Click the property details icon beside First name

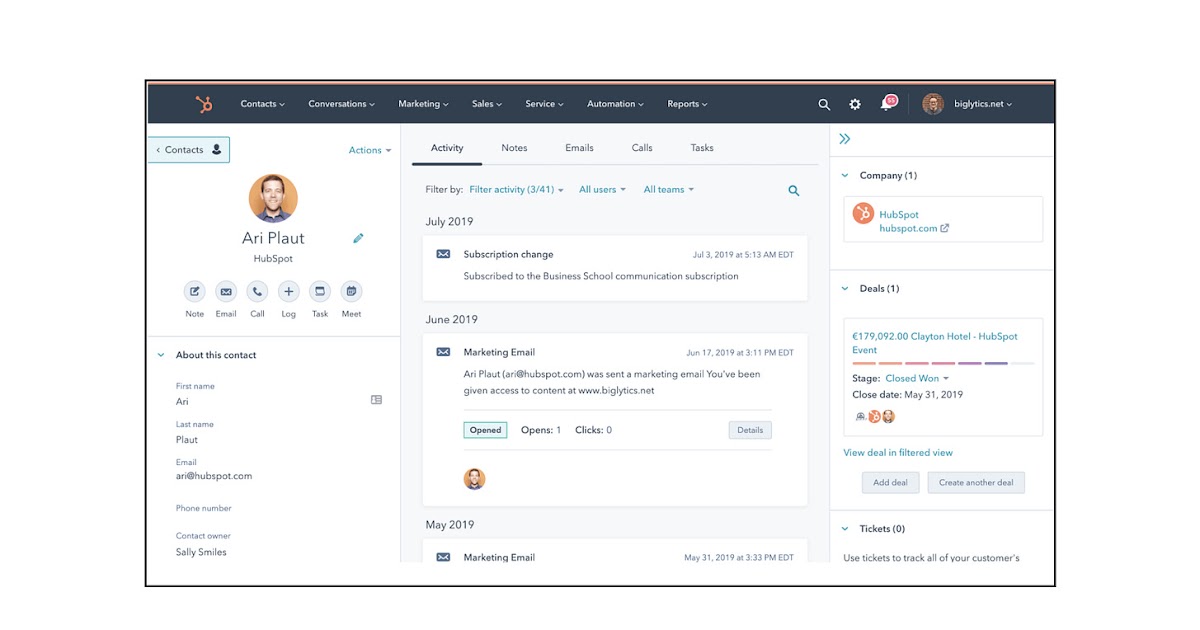click(376, 399)
